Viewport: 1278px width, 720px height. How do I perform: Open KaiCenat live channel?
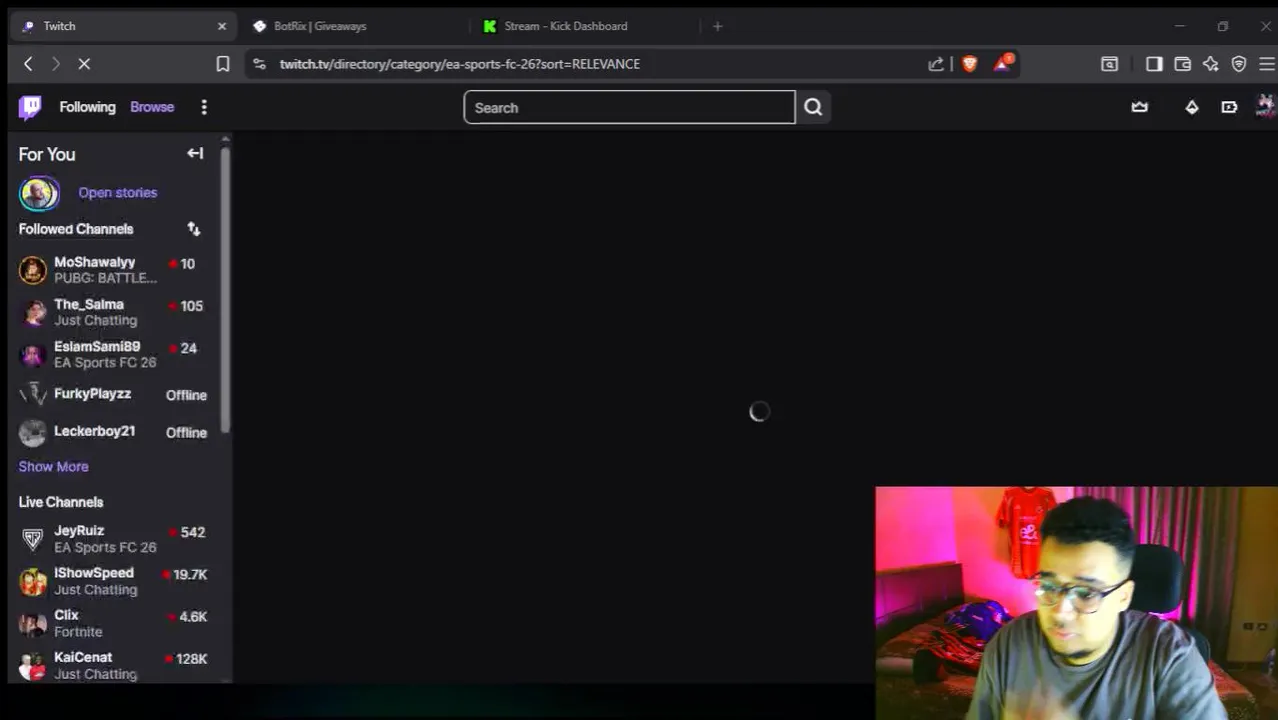point(113,665)
